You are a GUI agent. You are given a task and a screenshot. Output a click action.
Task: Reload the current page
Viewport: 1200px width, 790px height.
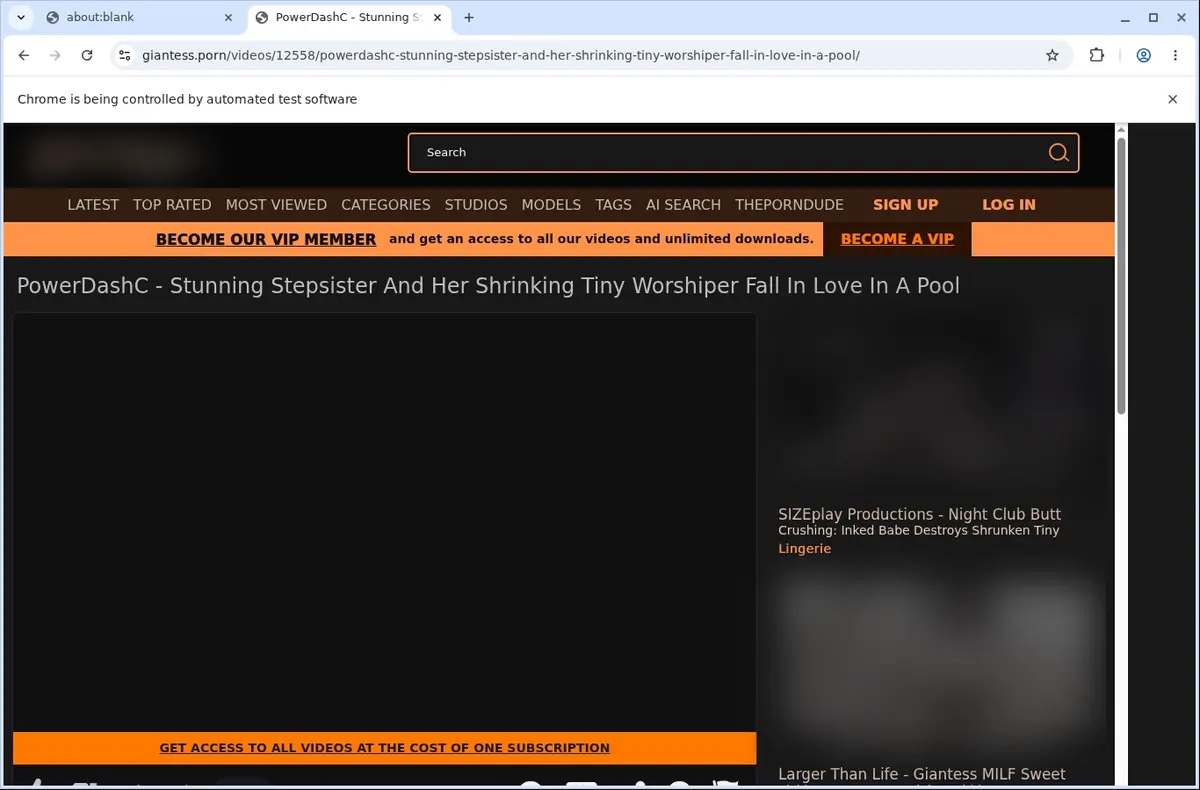[87, 55]
